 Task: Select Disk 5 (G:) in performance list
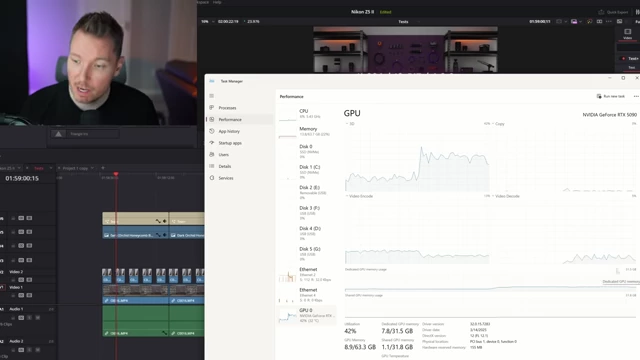tap(307, 253)
